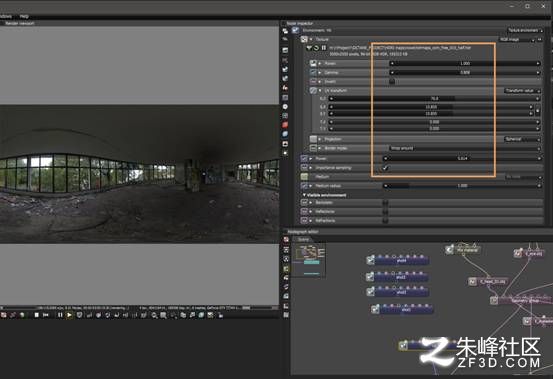Click the yellow play render button
Viewport: 553px width, 379px height.
69,315
